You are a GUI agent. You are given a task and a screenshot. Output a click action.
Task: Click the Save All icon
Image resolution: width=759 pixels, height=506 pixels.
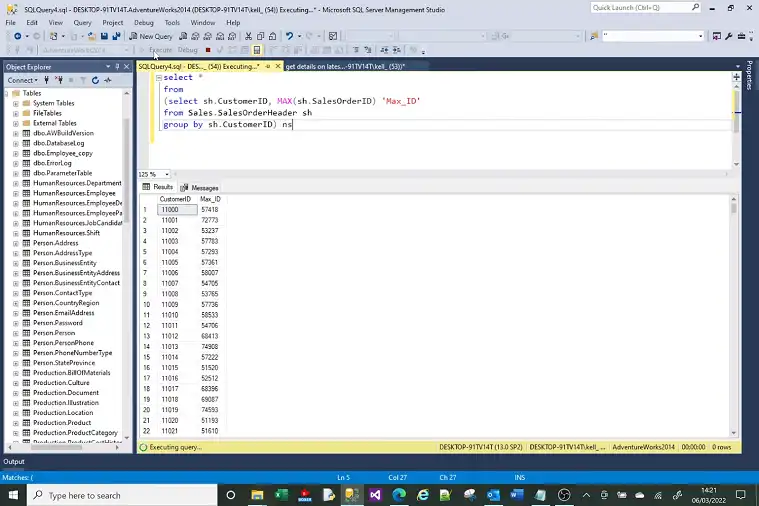(116, 36)
